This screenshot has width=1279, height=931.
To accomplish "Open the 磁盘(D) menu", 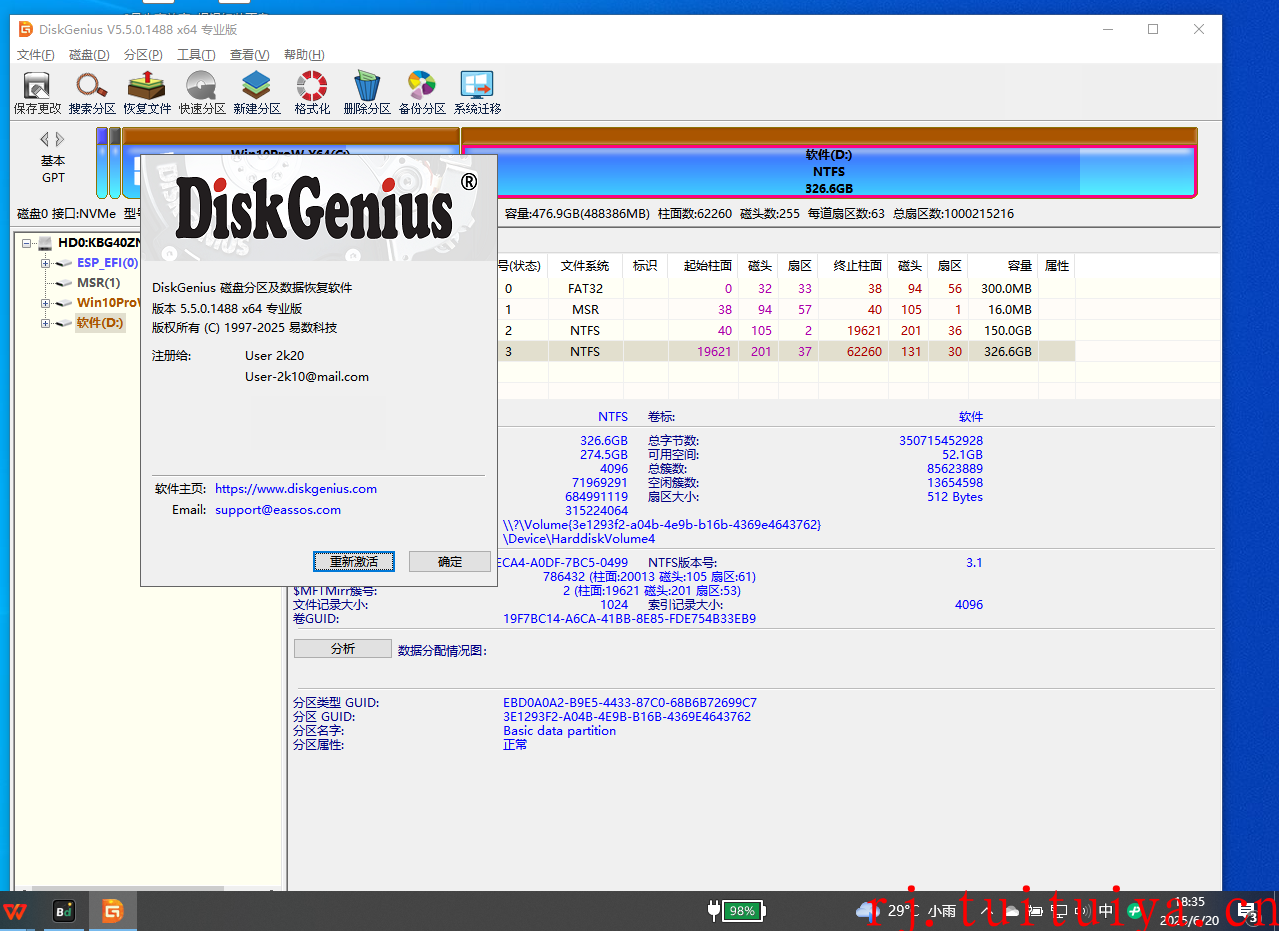I will 90,55.
